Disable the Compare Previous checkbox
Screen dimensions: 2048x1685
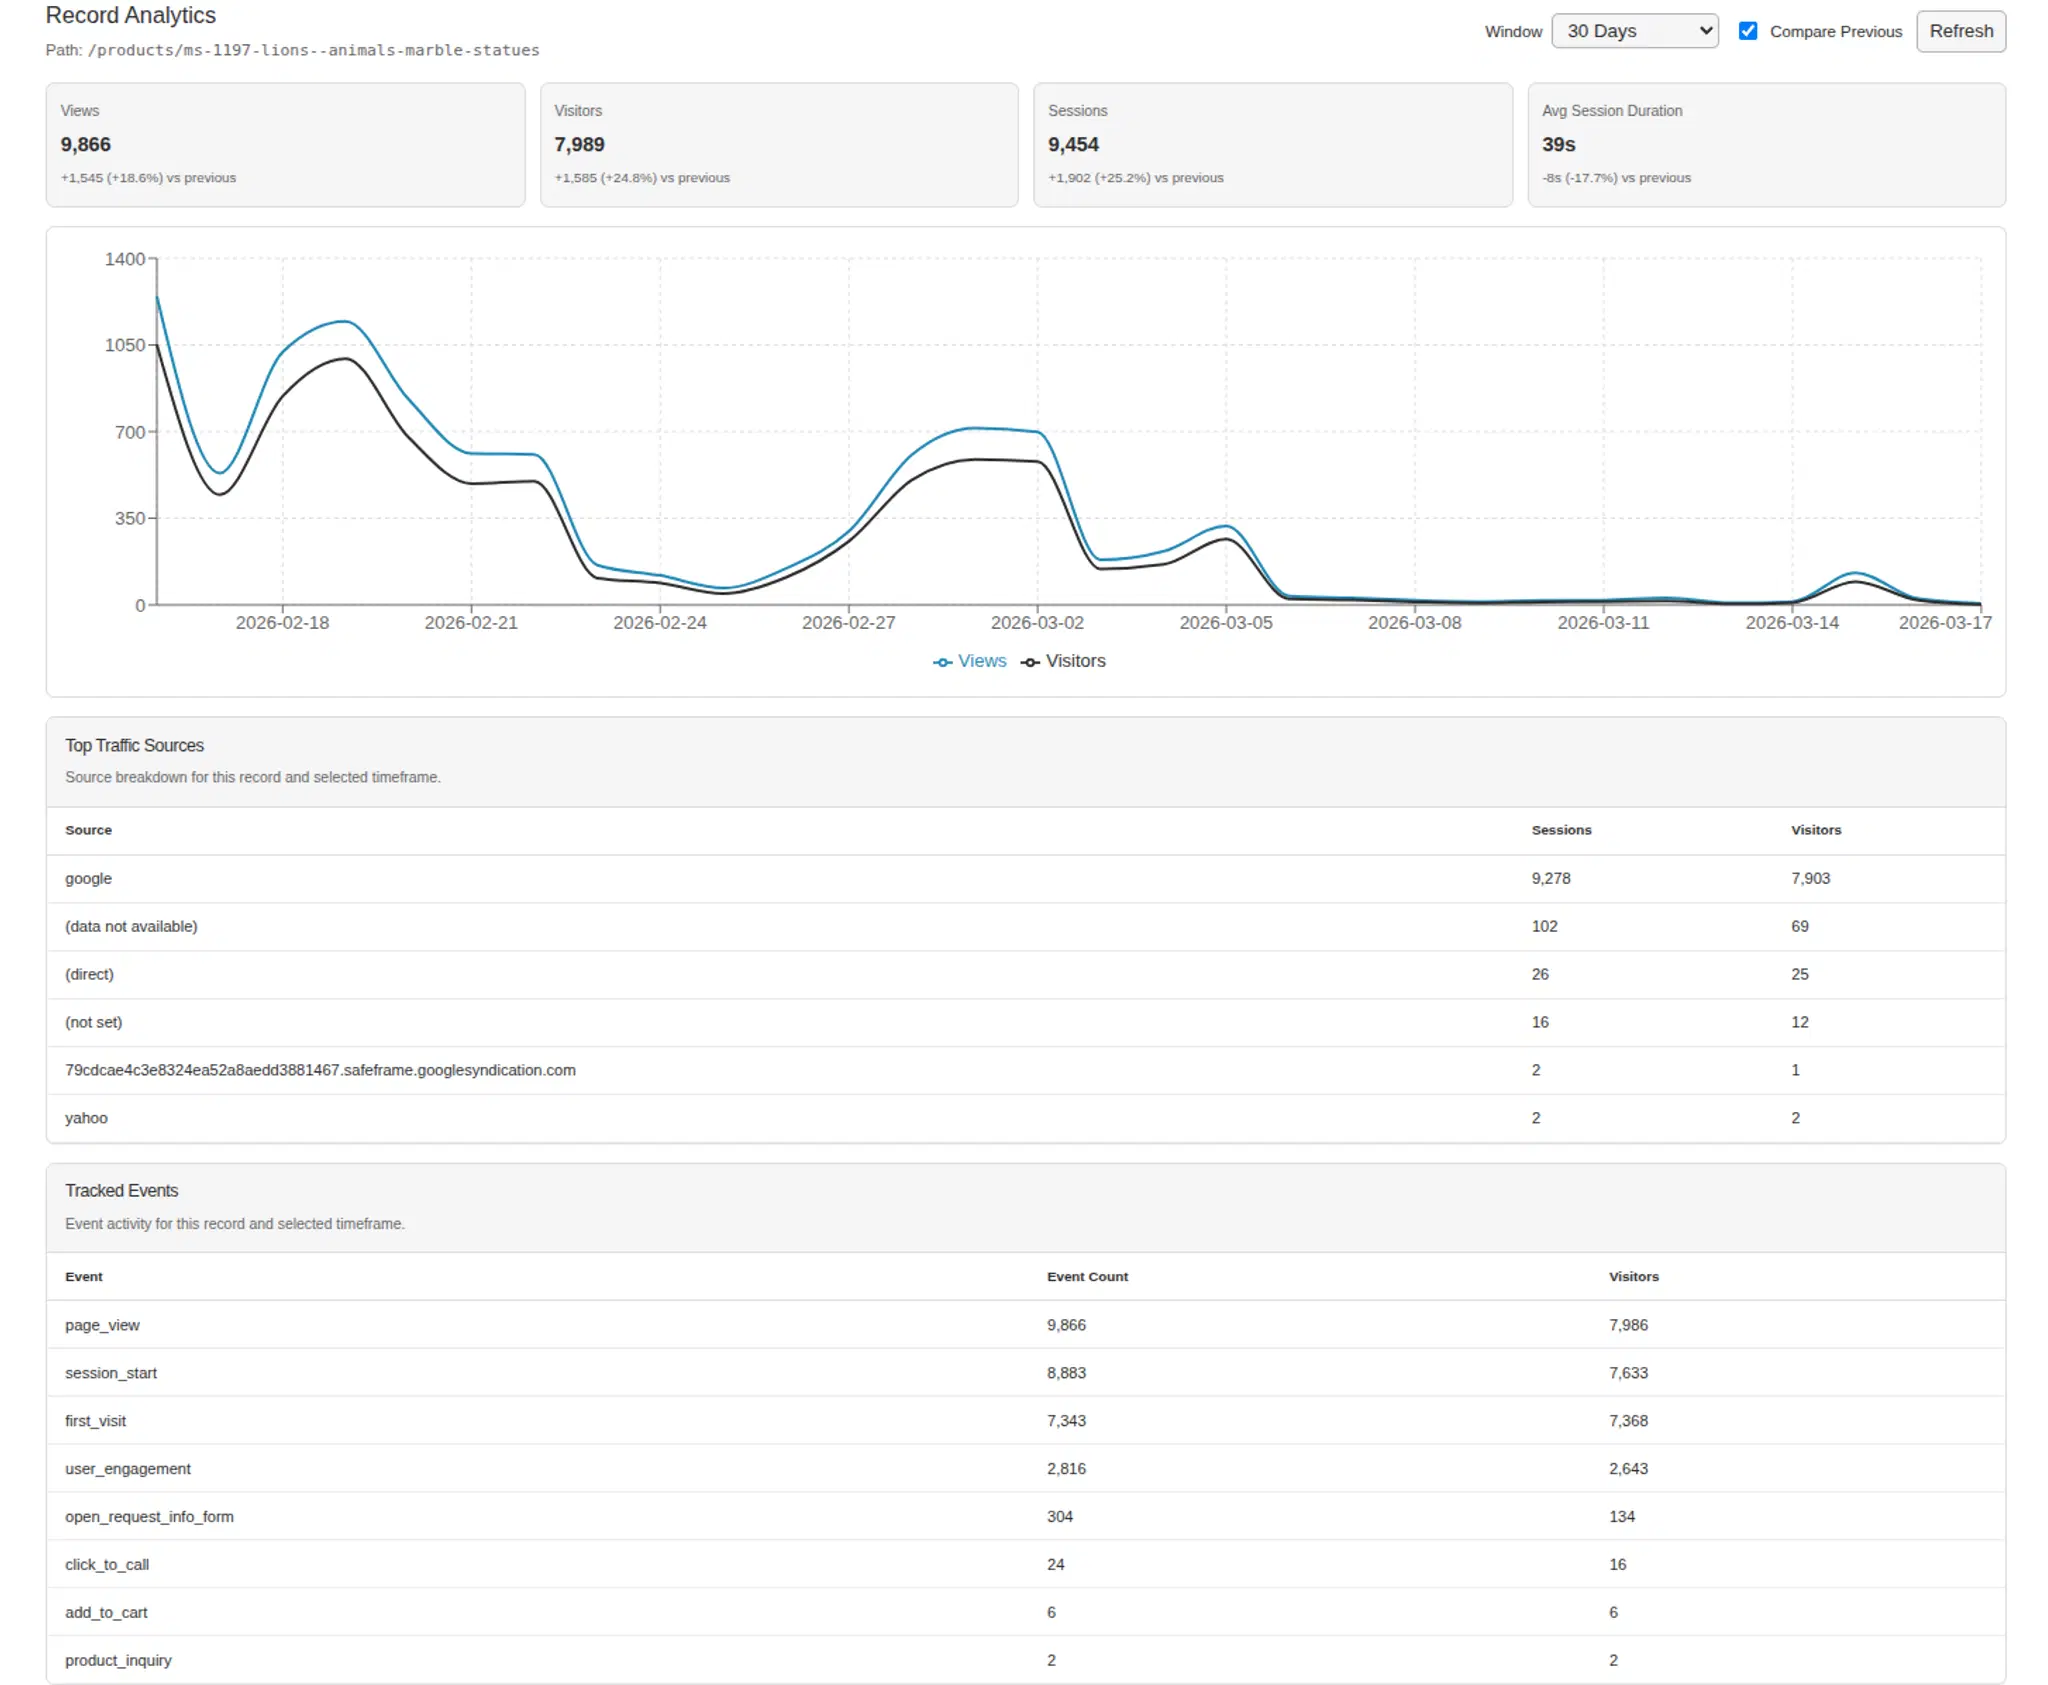coord(1748,31)
